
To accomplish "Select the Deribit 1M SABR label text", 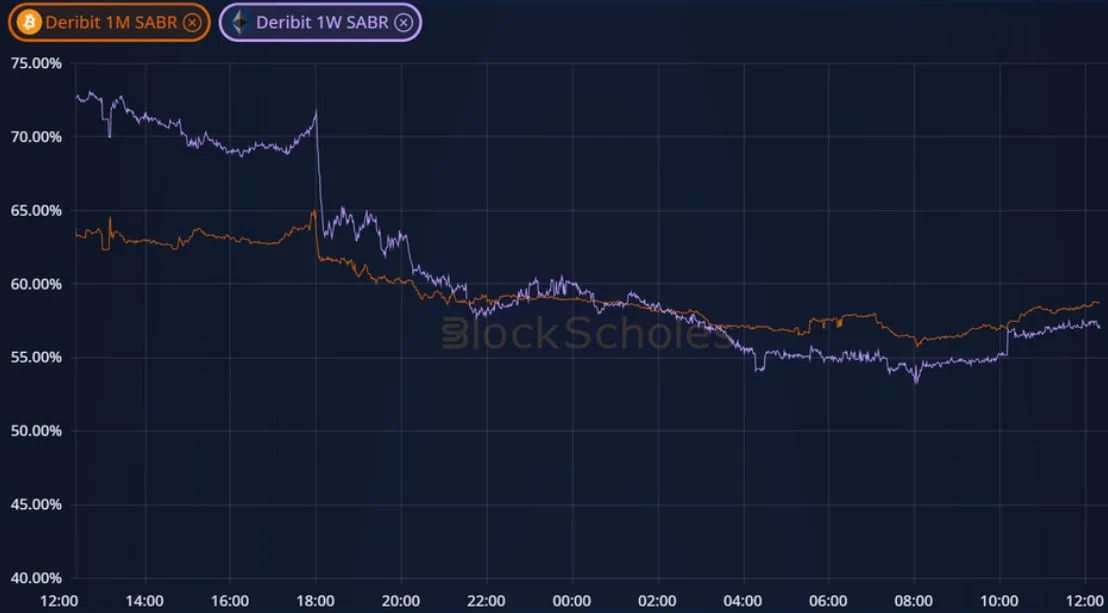I will tap(111, 23).
